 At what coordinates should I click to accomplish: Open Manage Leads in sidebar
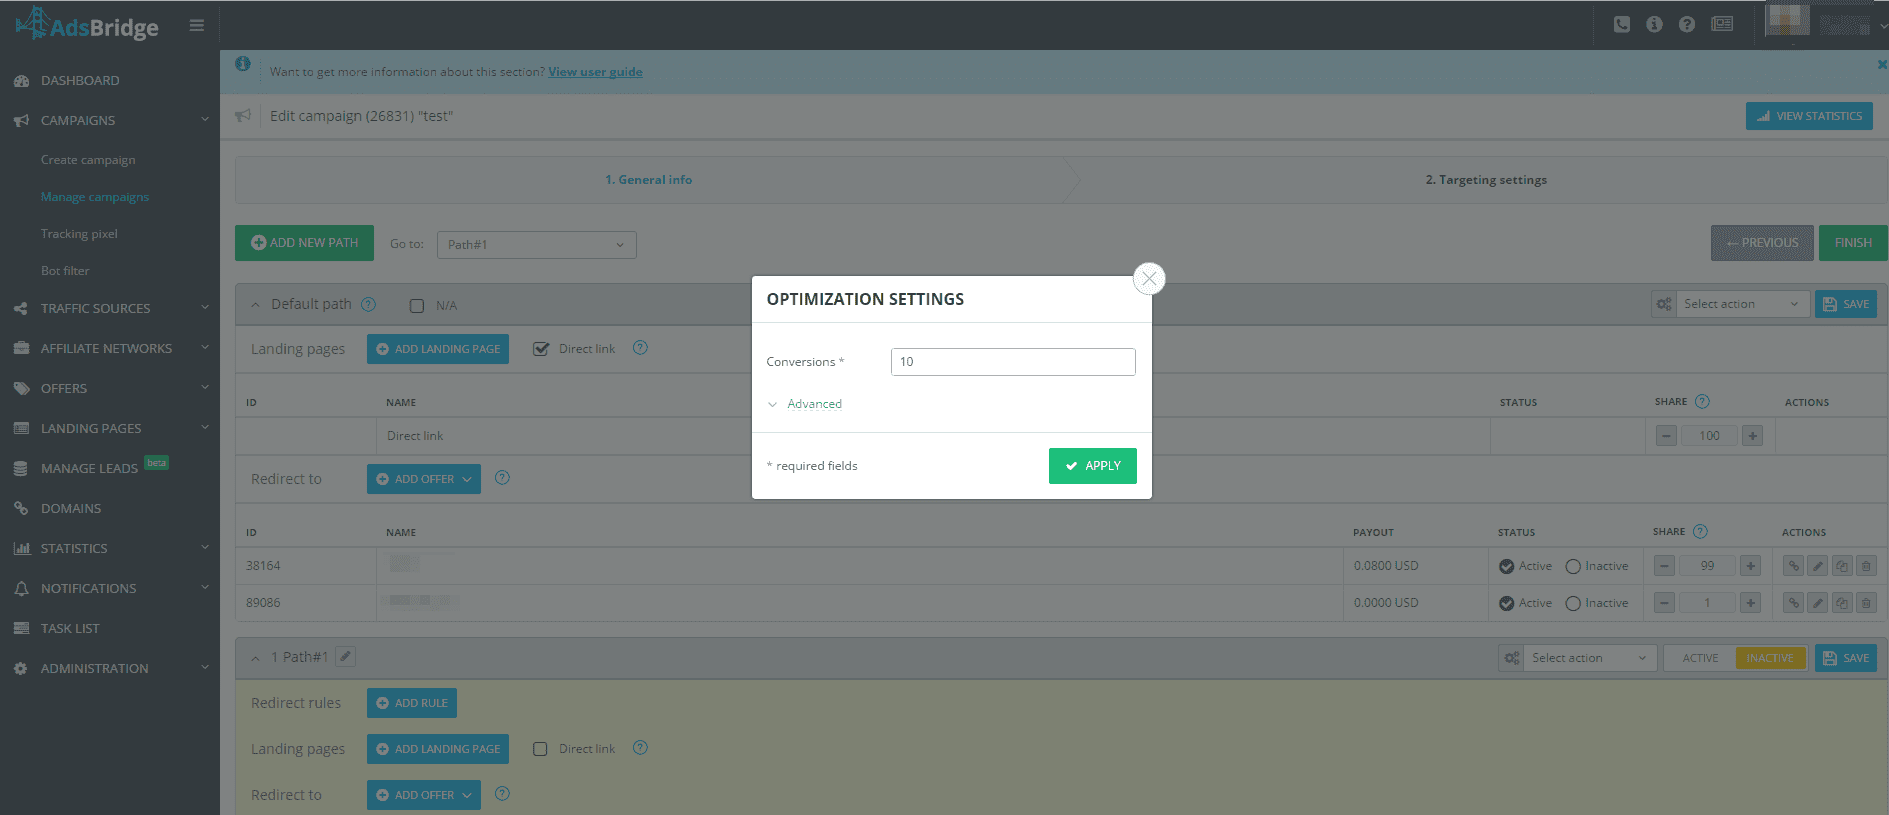tap(89, 468)
